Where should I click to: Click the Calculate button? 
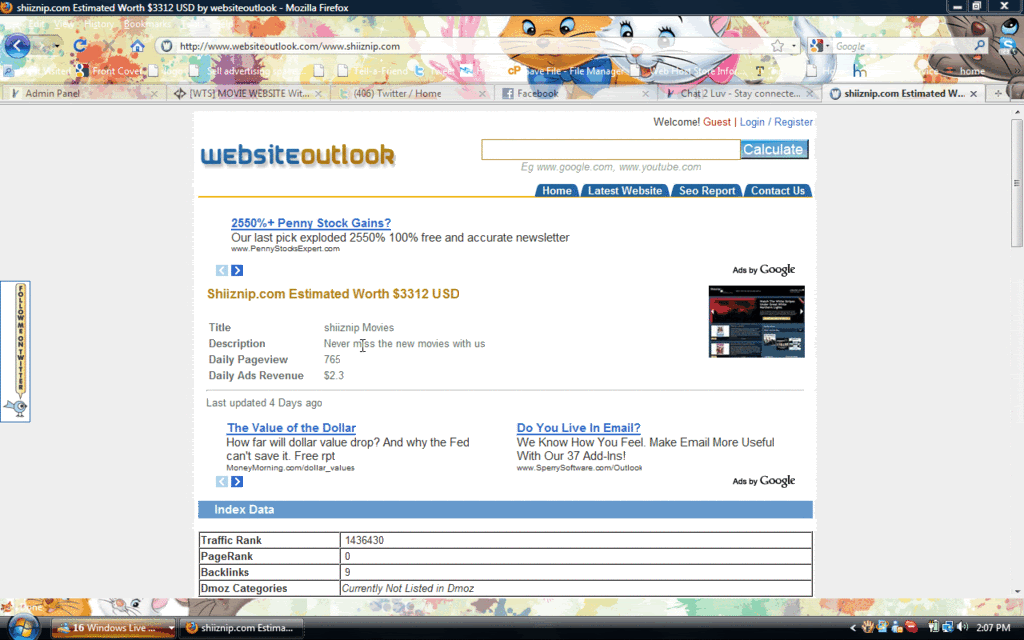point(774,150)
